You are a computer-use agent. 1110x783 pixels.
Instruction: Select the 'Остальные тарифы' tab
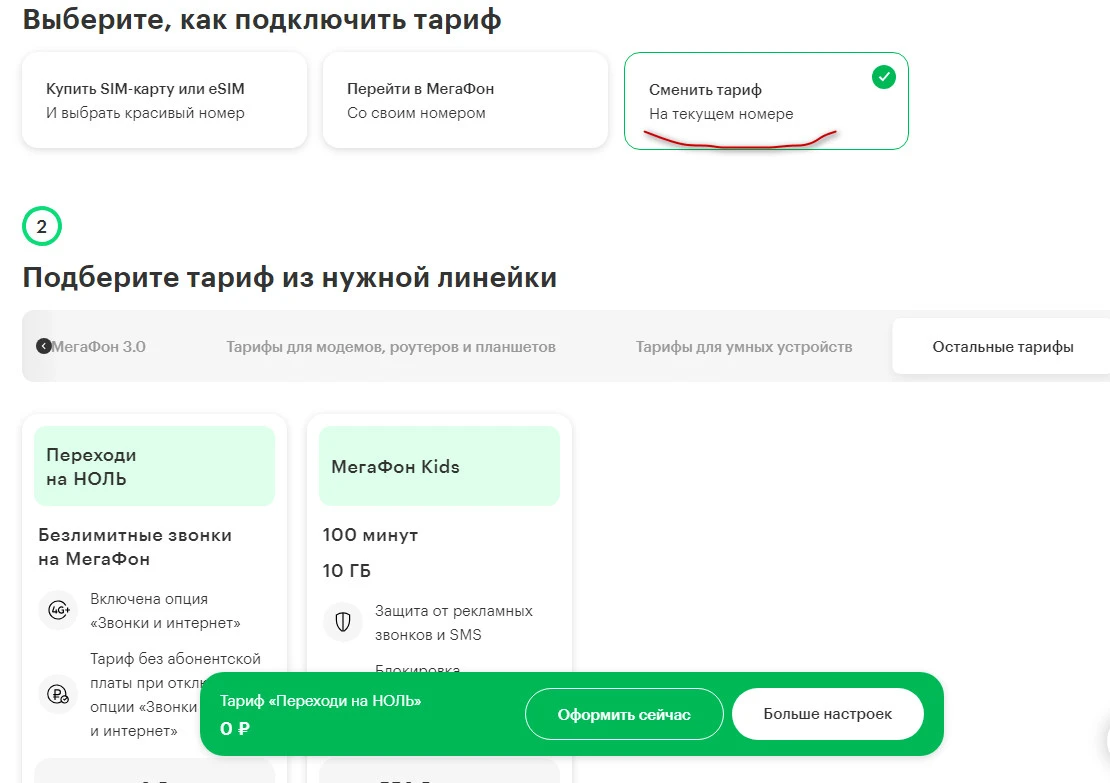click(1002, 347)
